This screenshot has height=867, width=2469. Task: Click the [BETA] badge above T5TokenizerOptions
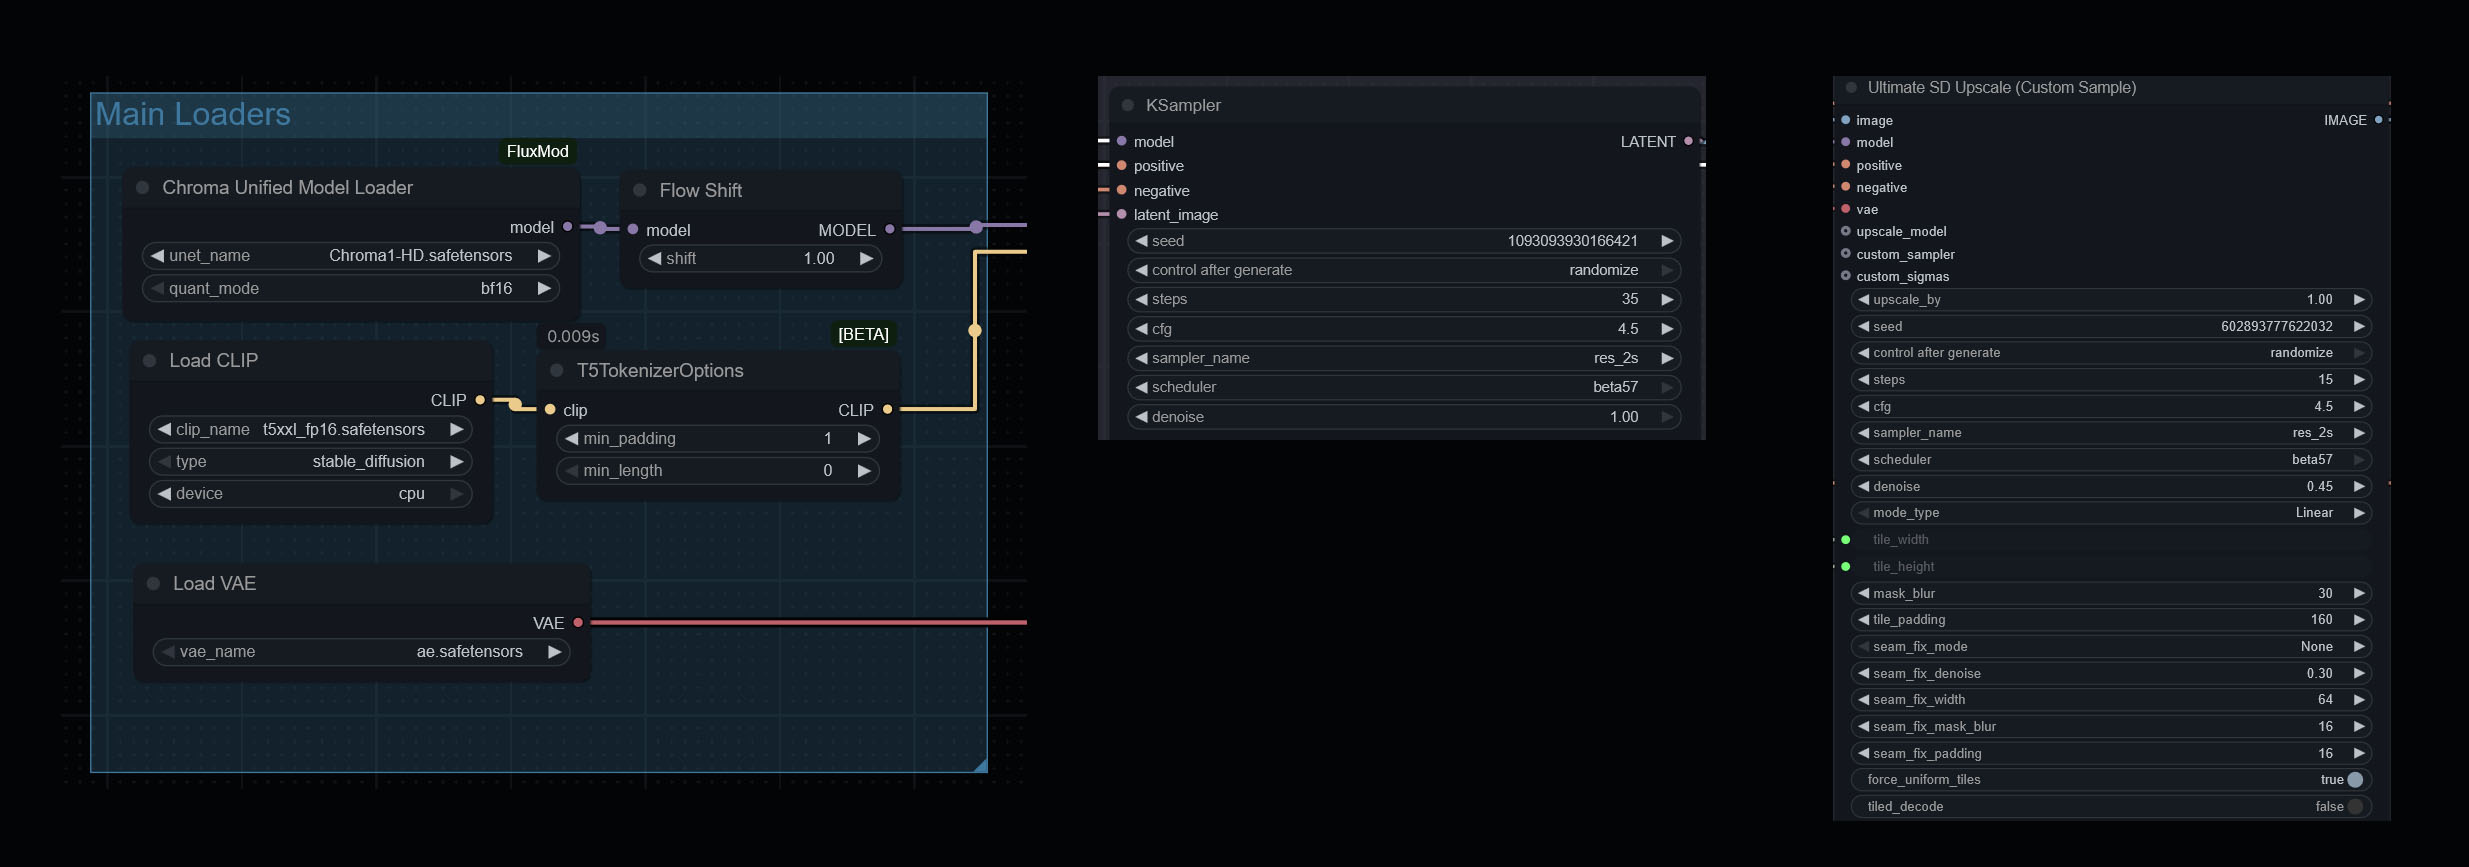[863, 334]
